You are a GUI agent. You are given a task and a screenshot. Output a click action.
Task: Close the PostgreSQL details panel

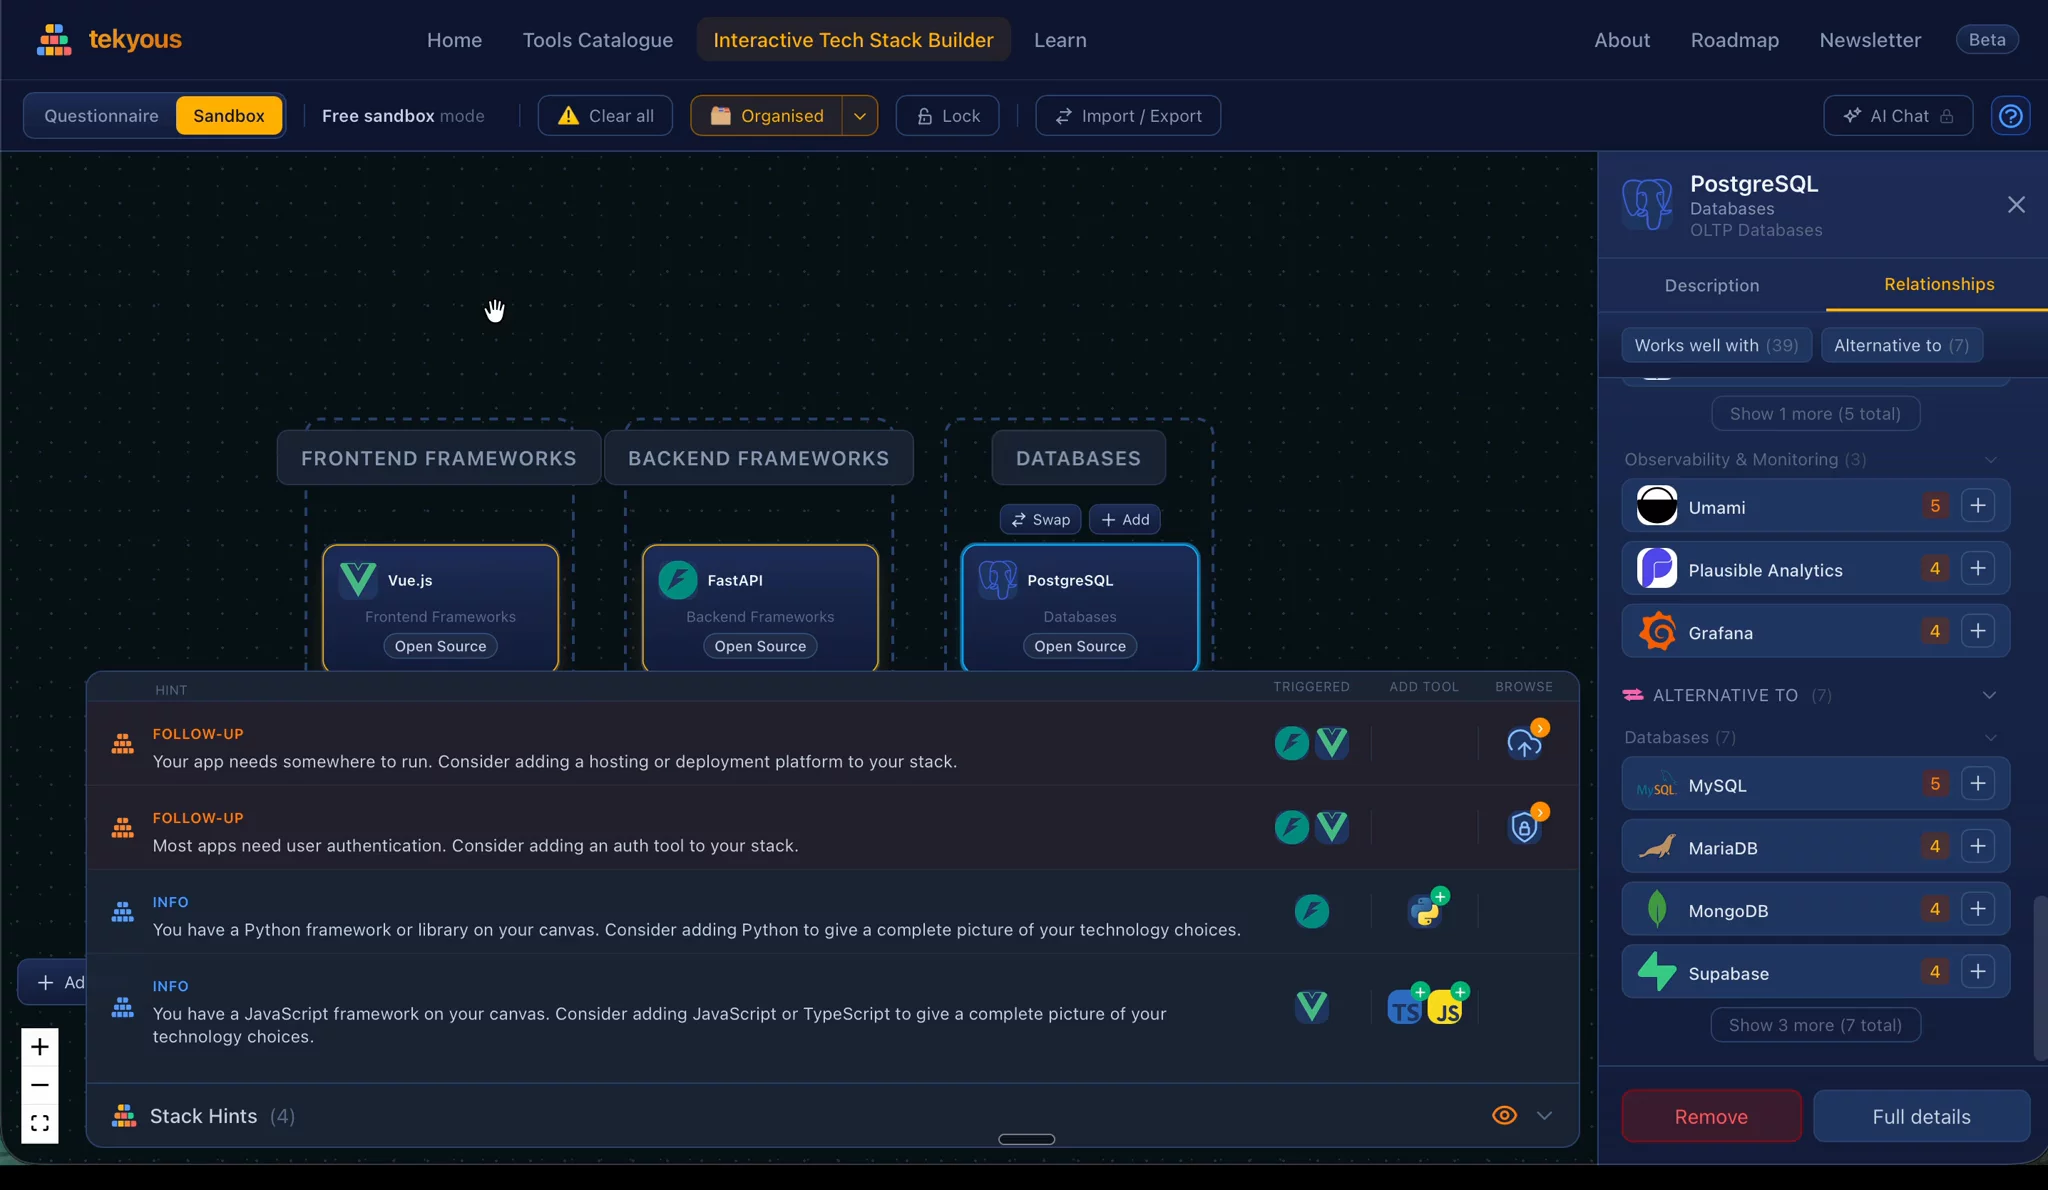tap(2016, 205)
